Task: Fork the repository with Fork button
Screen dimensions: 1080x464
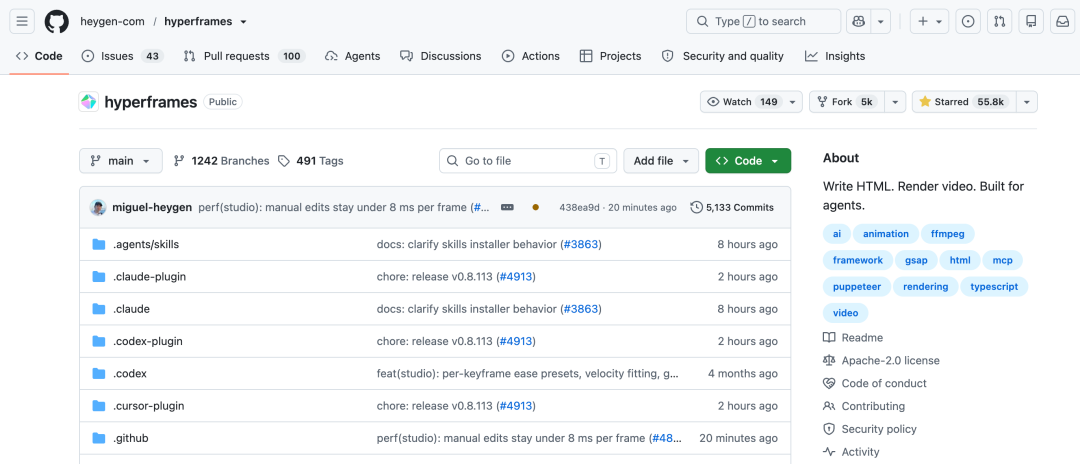Action: coord(847,102)
